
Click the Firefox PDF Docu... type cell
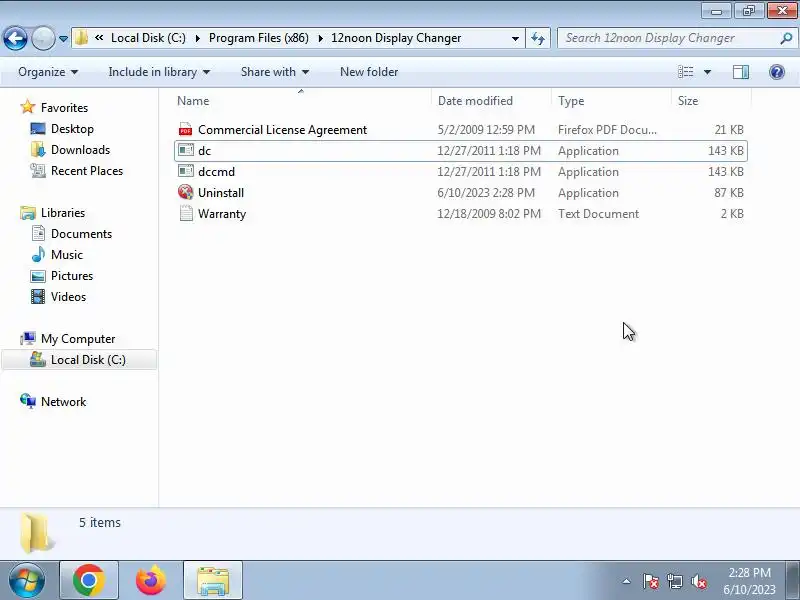click(607, 130)
